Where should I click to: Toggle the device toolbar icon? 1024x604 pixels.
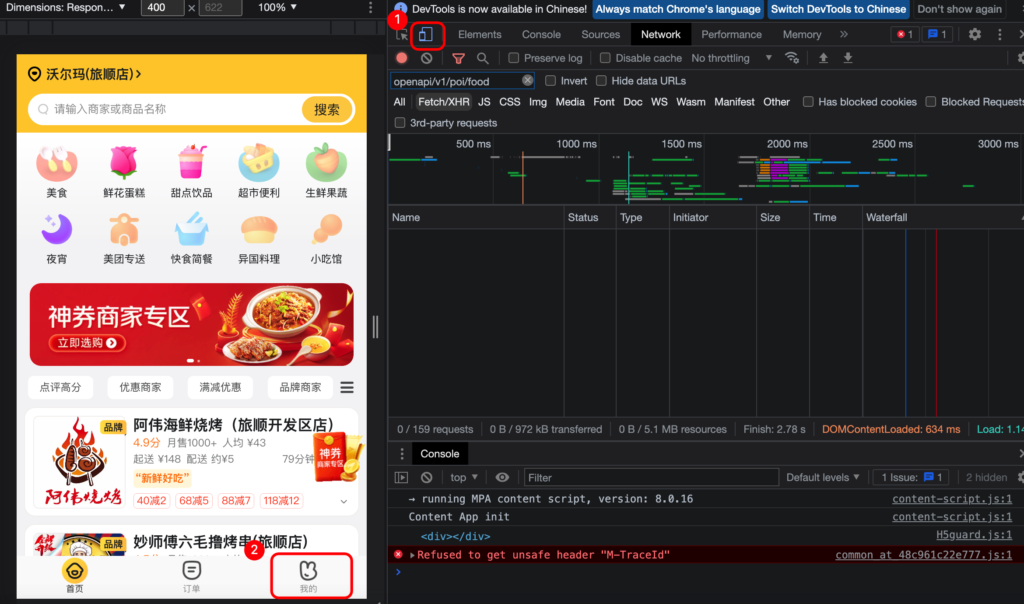(x=425, y=35)
